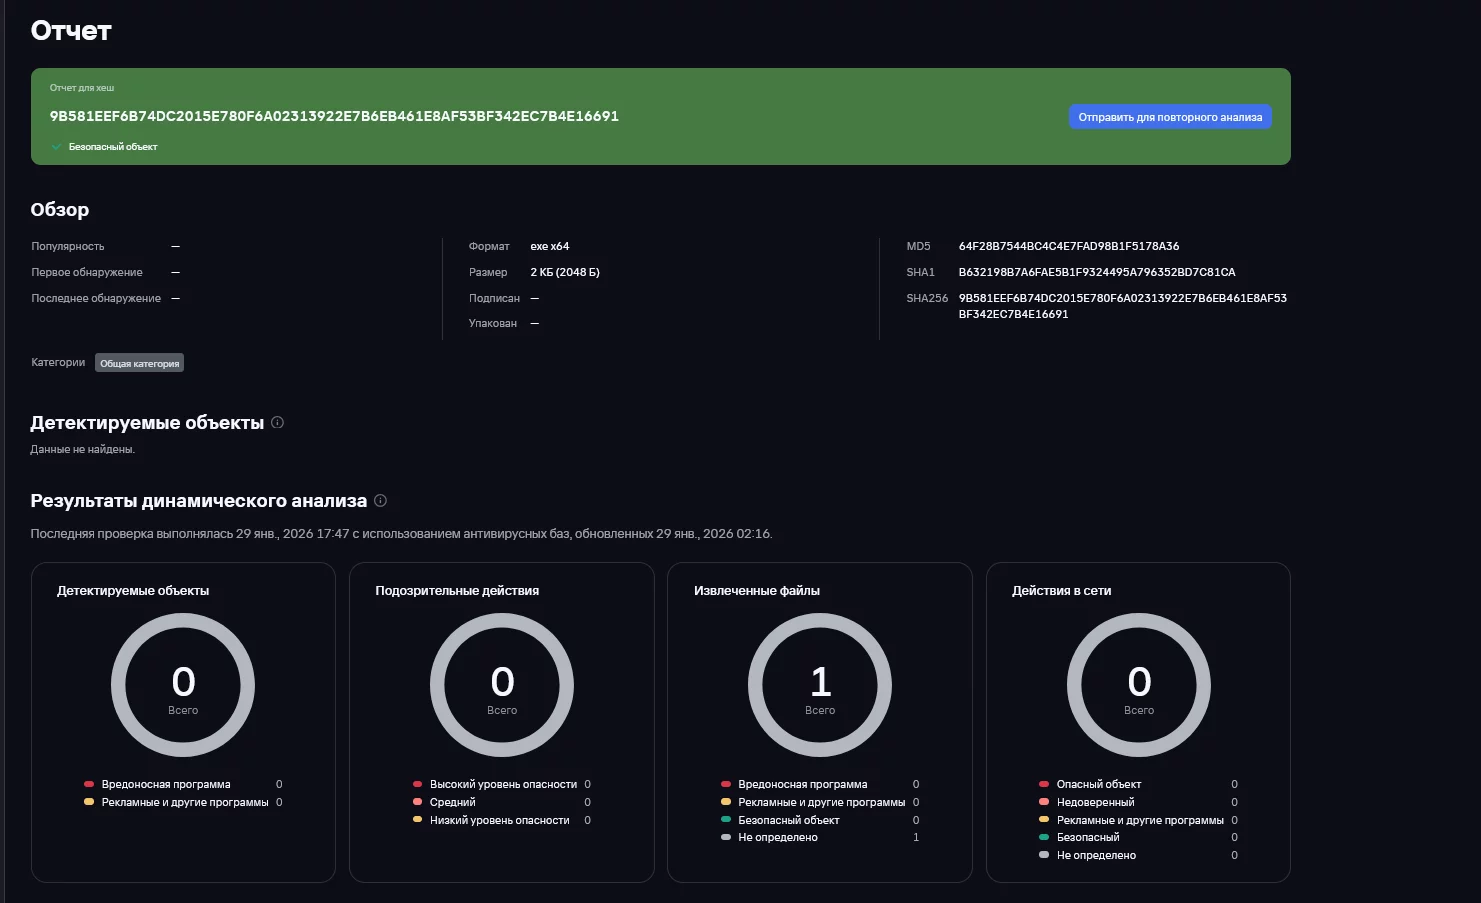Click the Детектируемые объекты donut chart
This screenshot has height=903, width=1481.
(183, 685)
